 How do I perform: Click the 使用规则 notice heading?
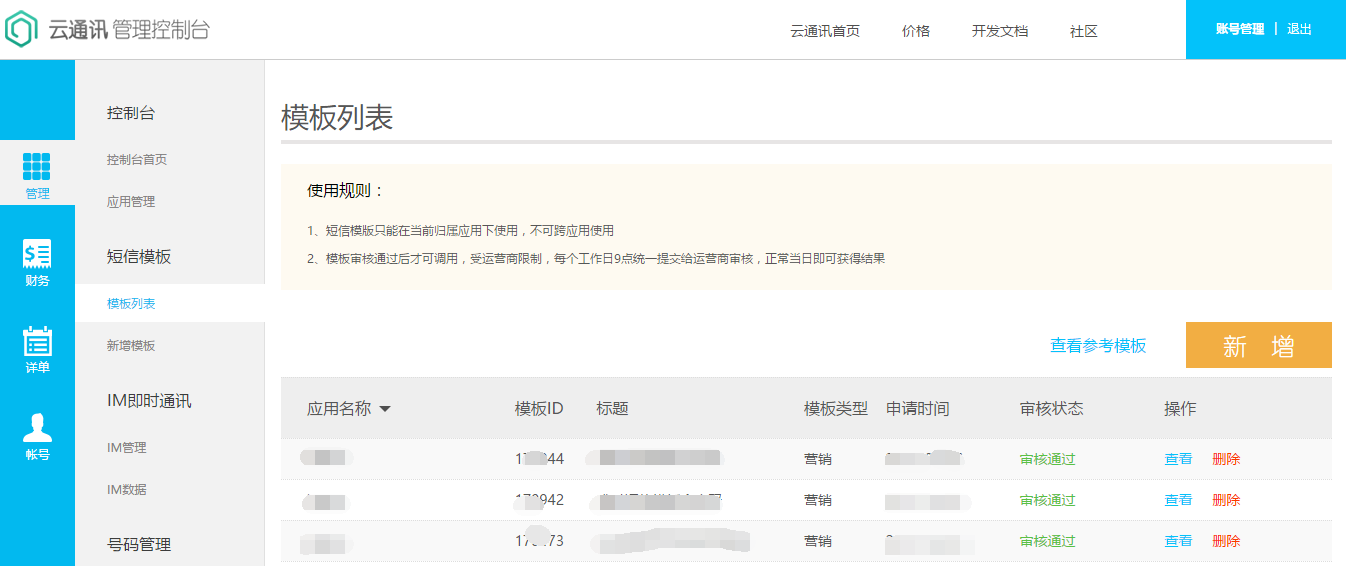346,190
